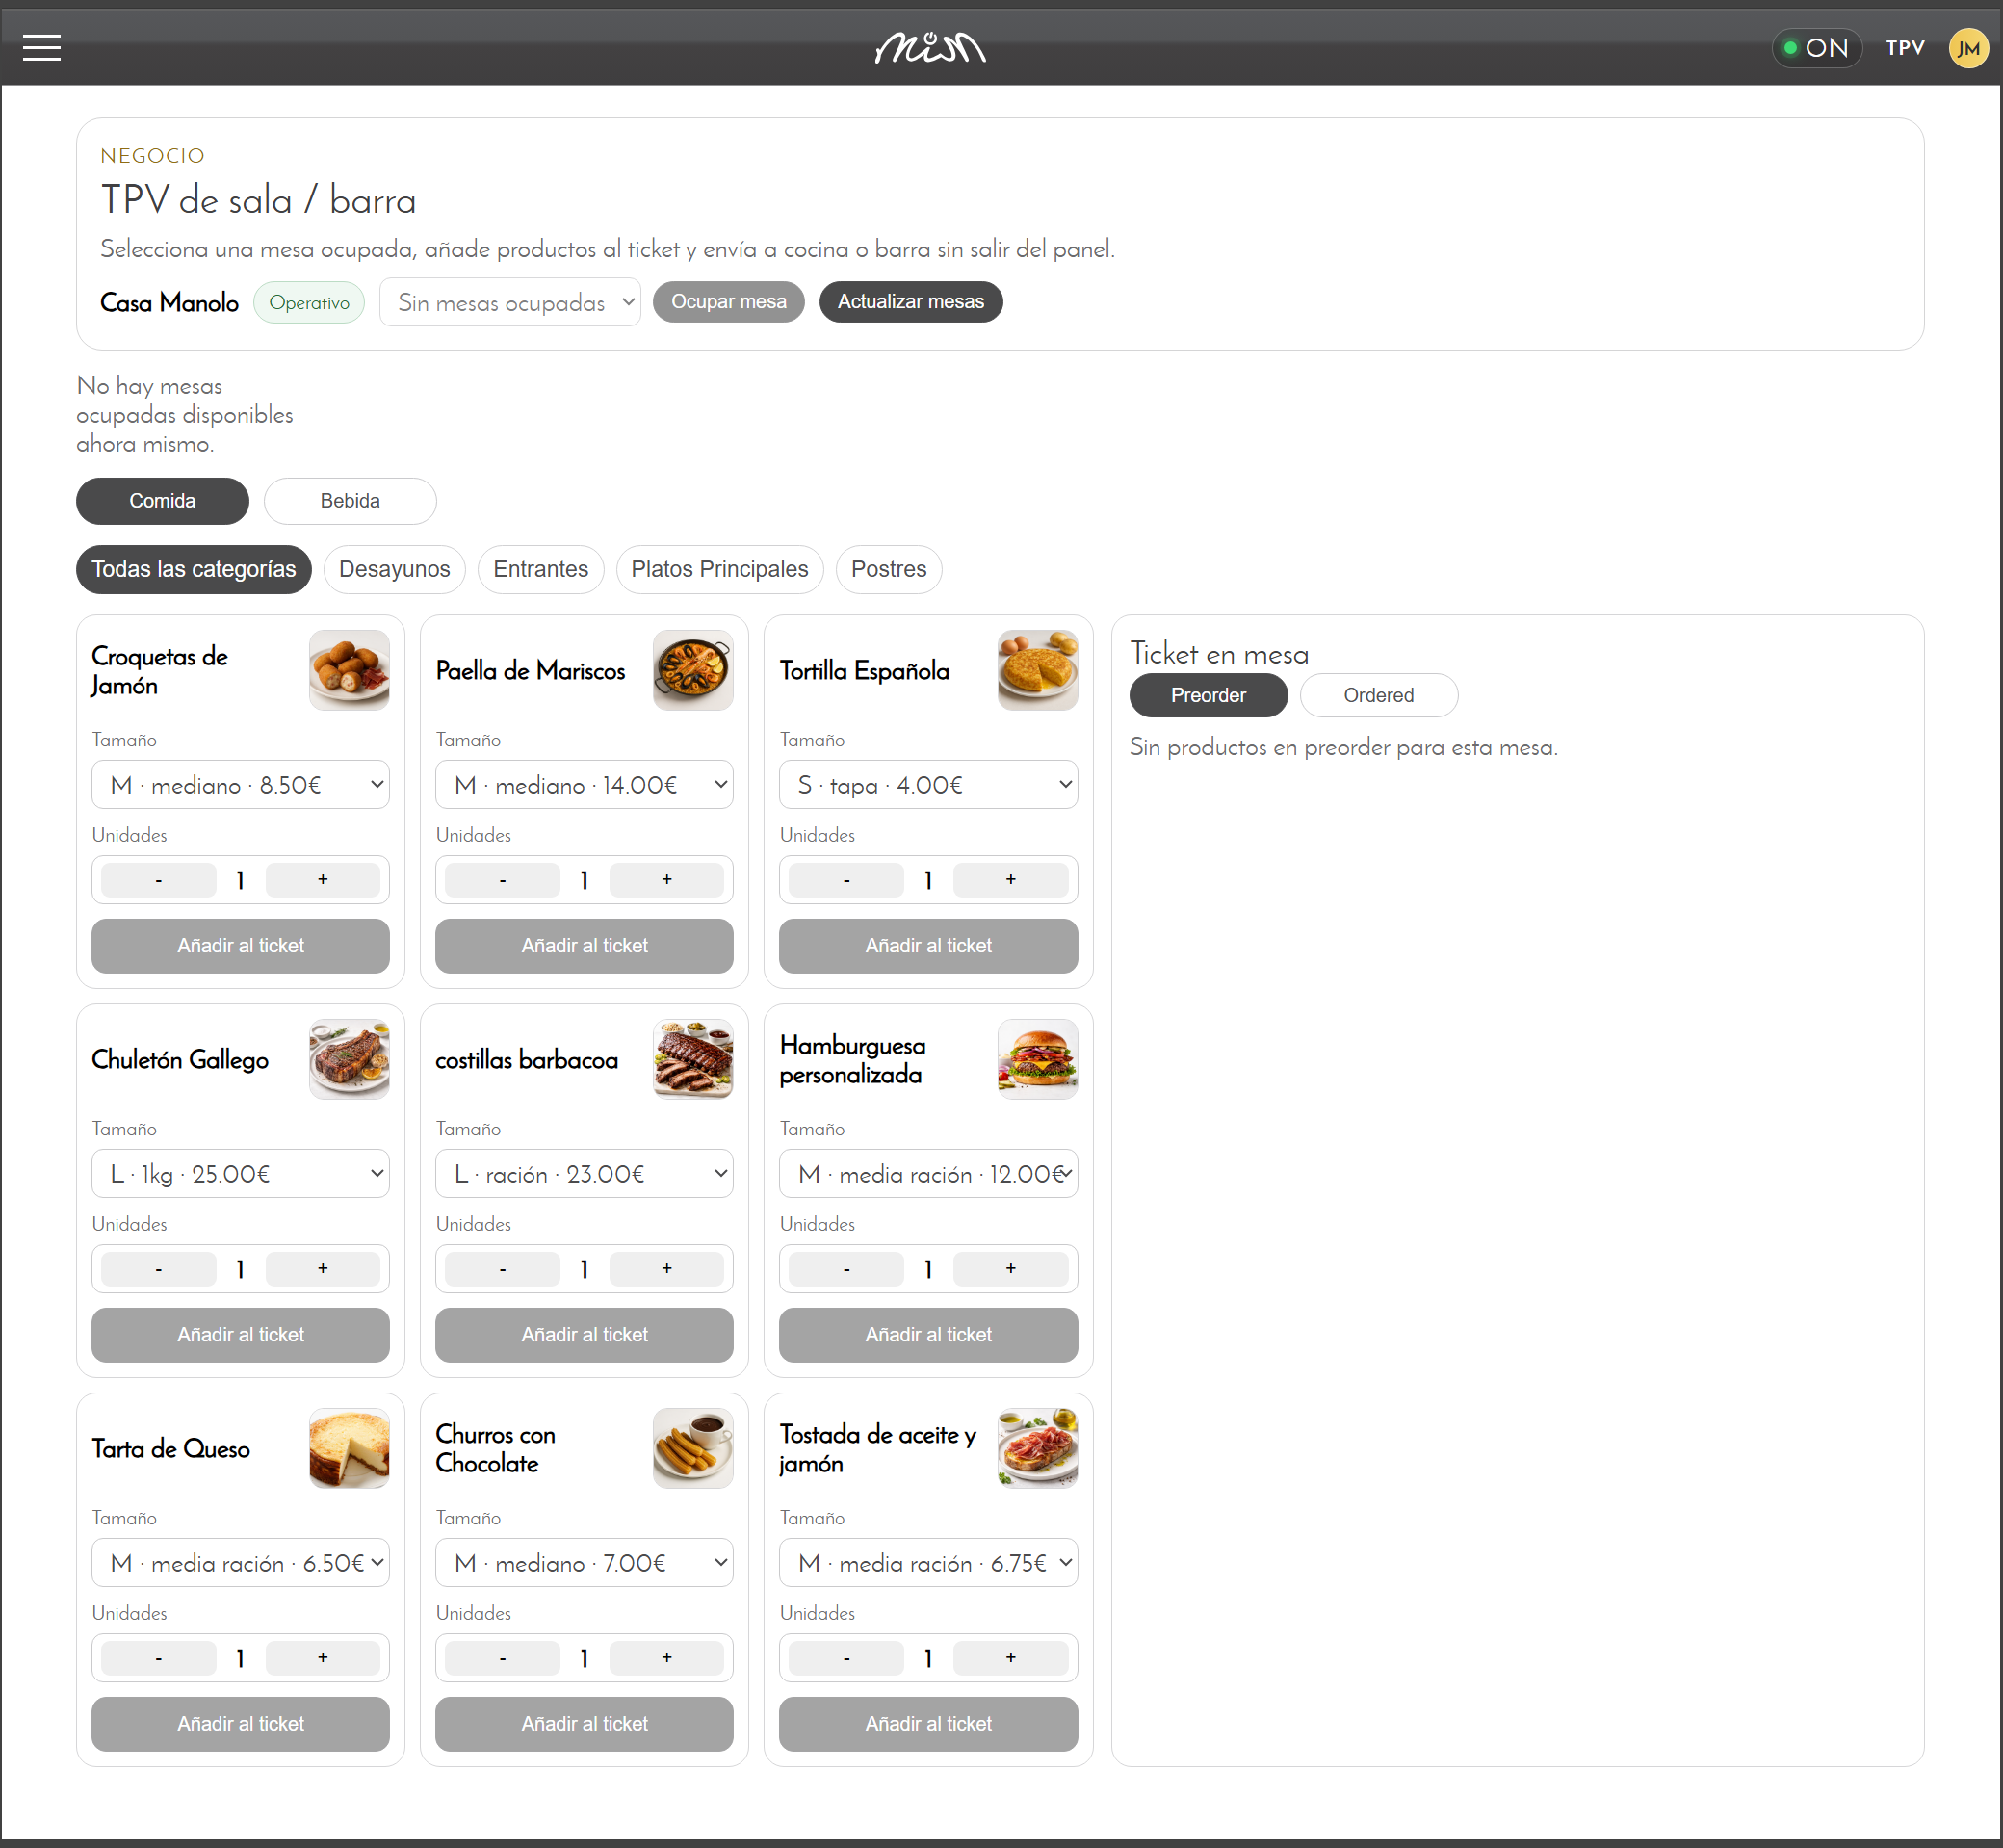Decrease Tortilla Española units with minus
The height and width of the screenshot is (1848, 2003).
(846, 879)
